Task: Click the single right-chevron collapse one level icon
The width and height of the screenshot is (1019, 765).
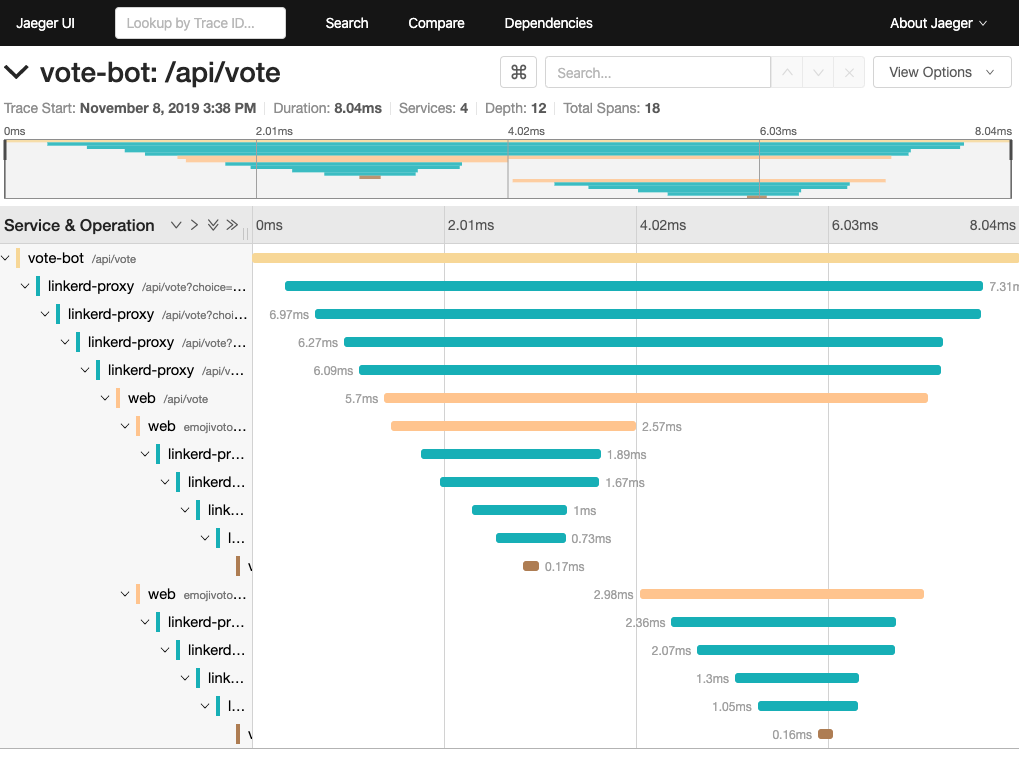Action: [x=194, y=225]
